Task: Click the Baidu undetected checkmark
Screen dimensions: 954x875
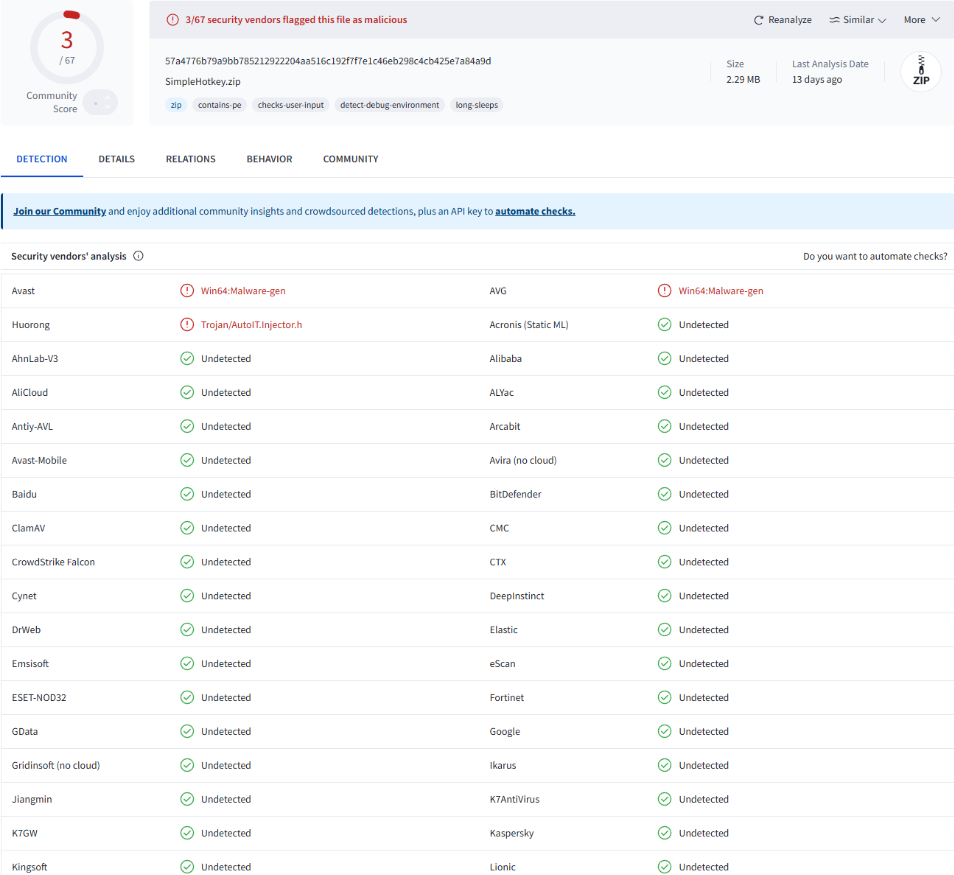Action: point(187,494)
